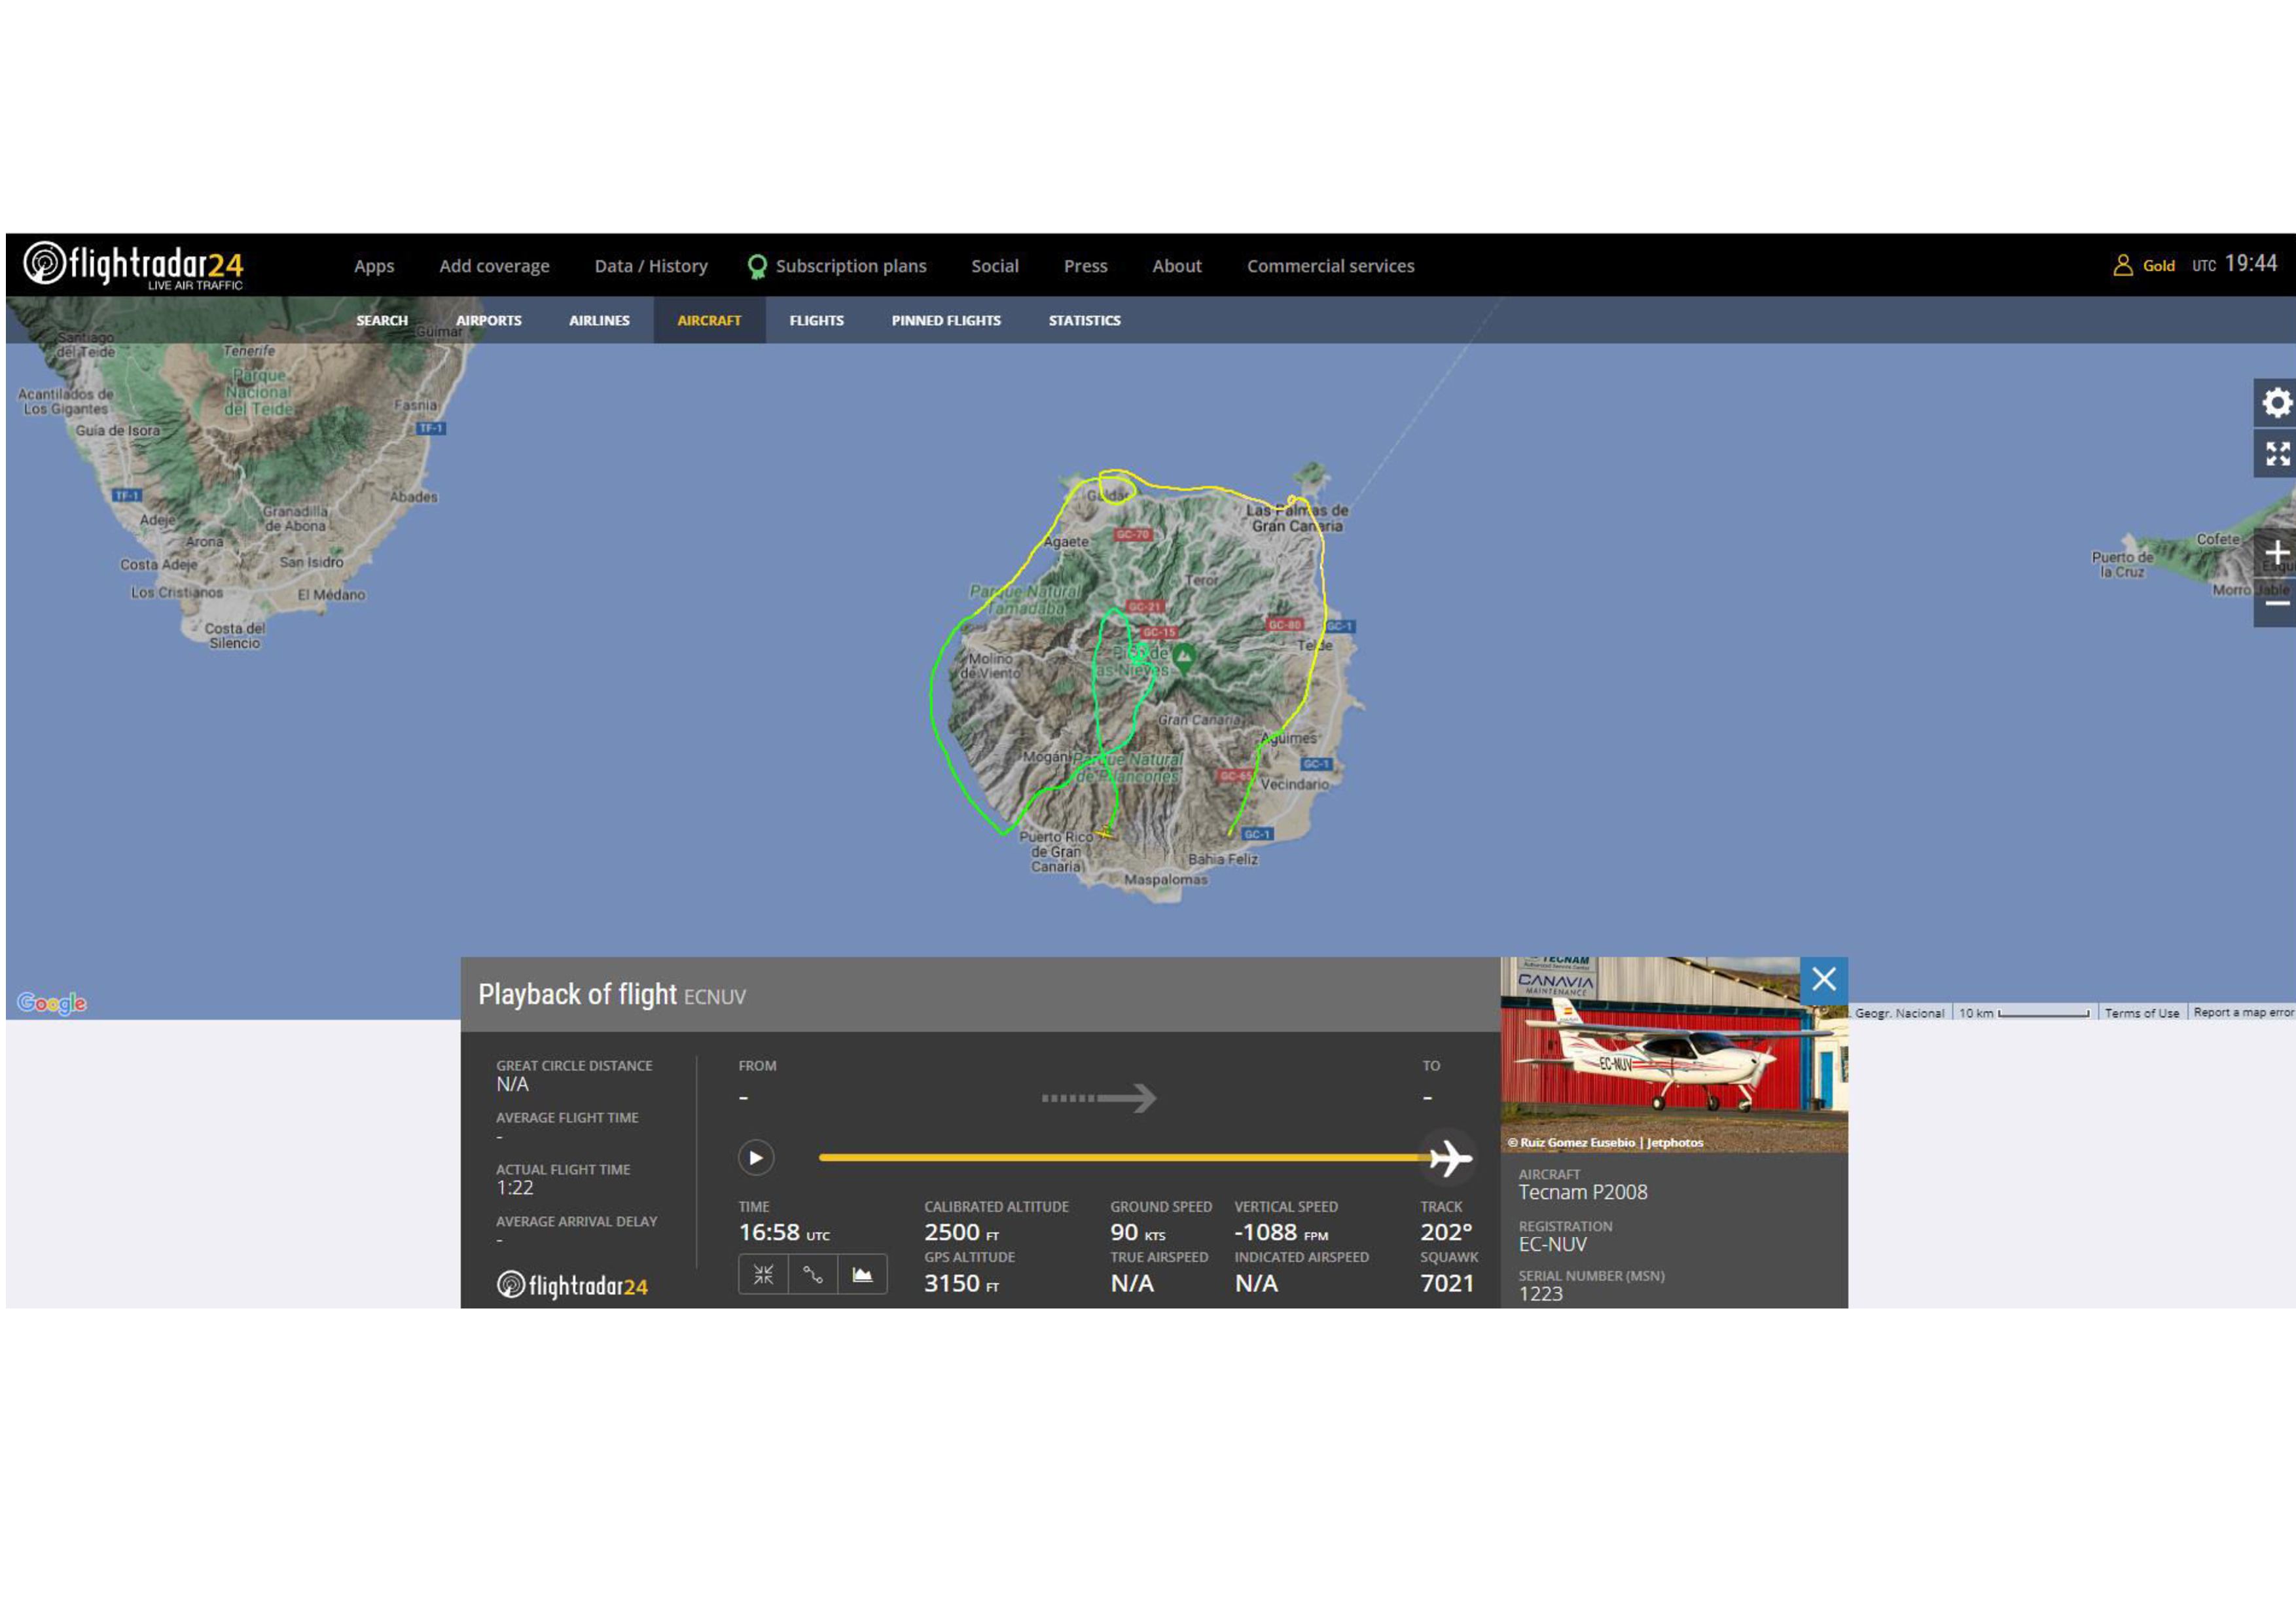The width and height of the screenshot is (2296, 1624).
Task: Click the flightradar24 logo at top left
Action: pyautogui.click(x=134, y=265)
